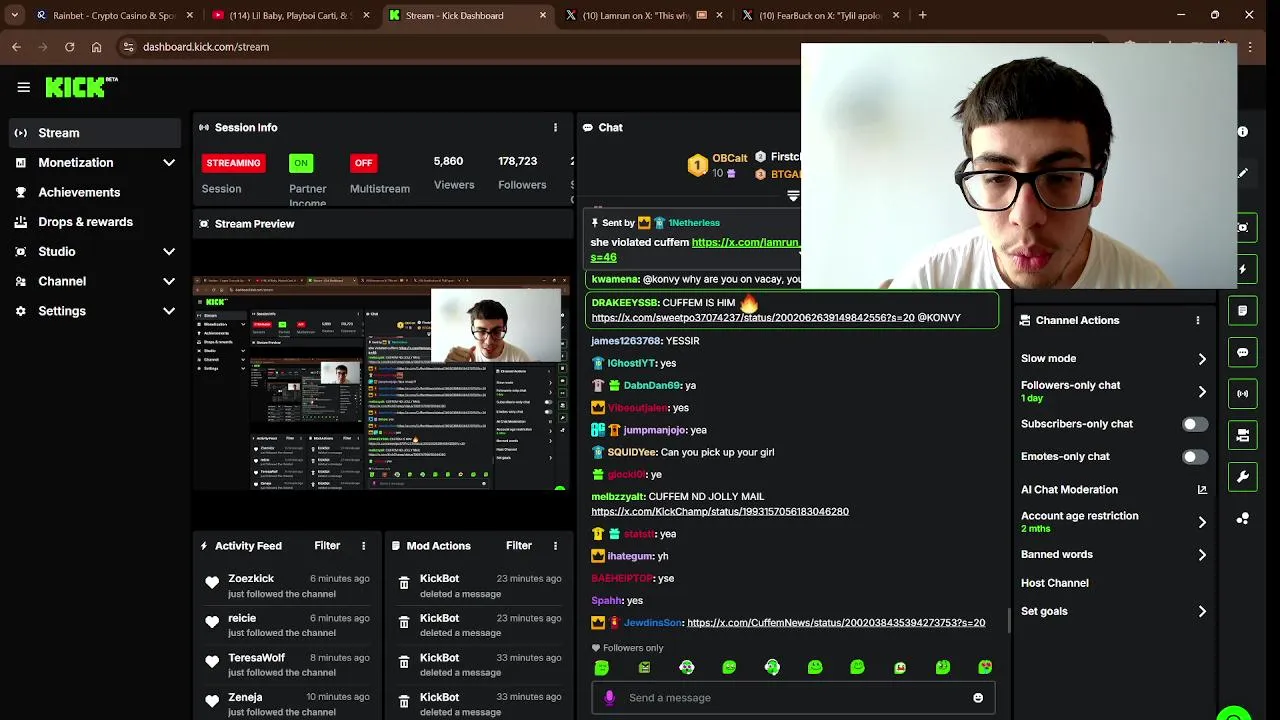Toggle the Emotes-only chat switch
This screenshot has width=1280, height=720.
tap(1194, 457)
